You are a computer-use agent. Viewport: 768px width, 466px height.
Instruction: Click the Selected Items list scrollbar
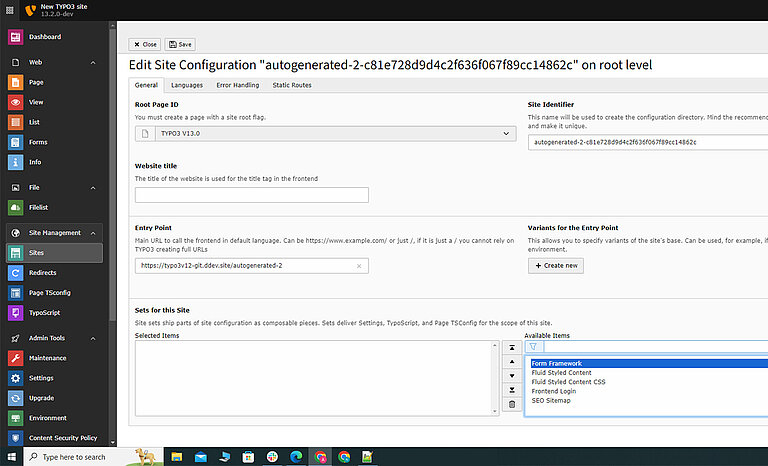(x=495, y=379)
